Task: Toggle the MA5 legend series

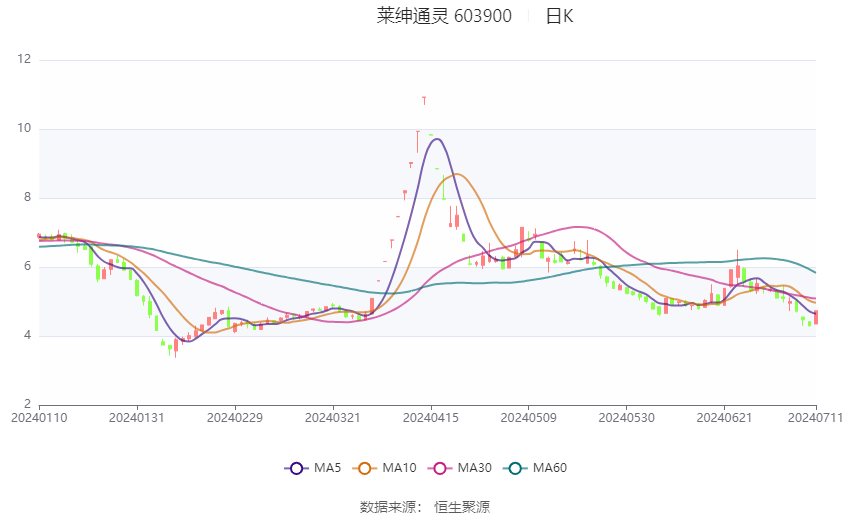Action: tap(313, 468)
